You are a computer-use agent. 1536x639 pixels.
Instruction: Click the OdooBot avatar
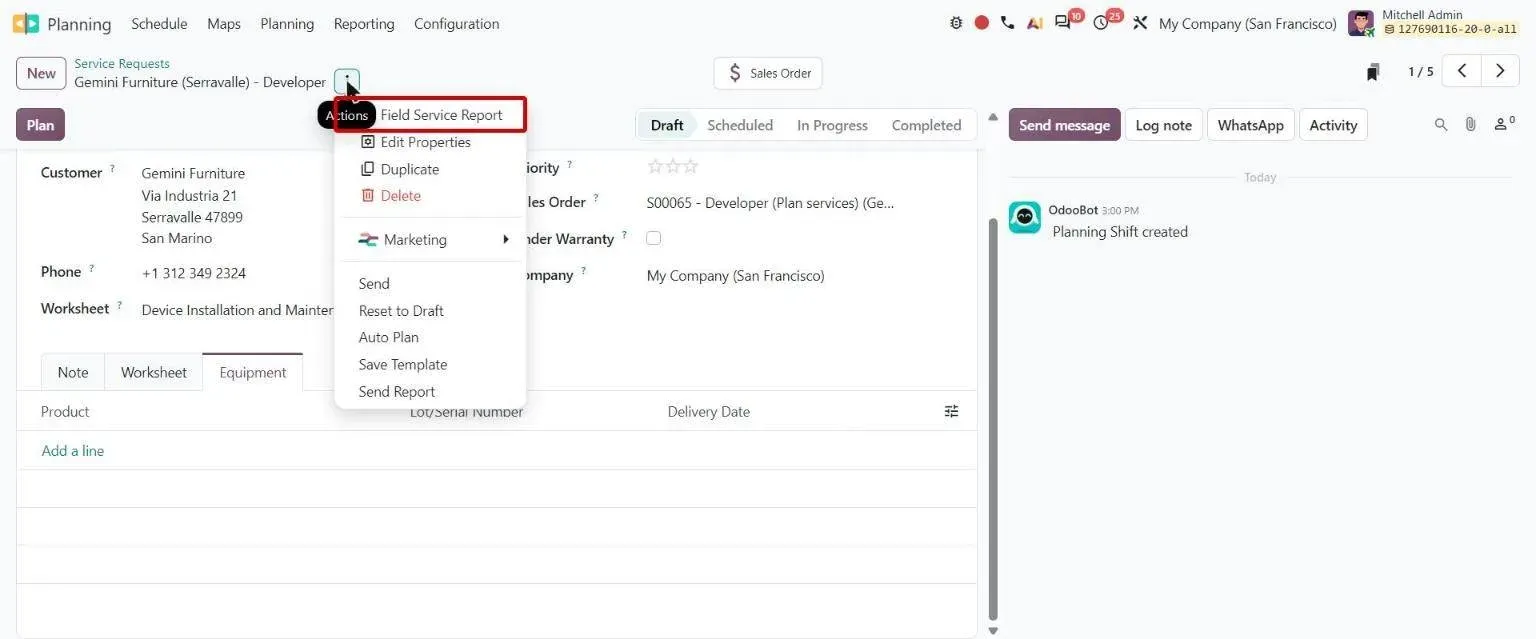tap(1024, 217)
